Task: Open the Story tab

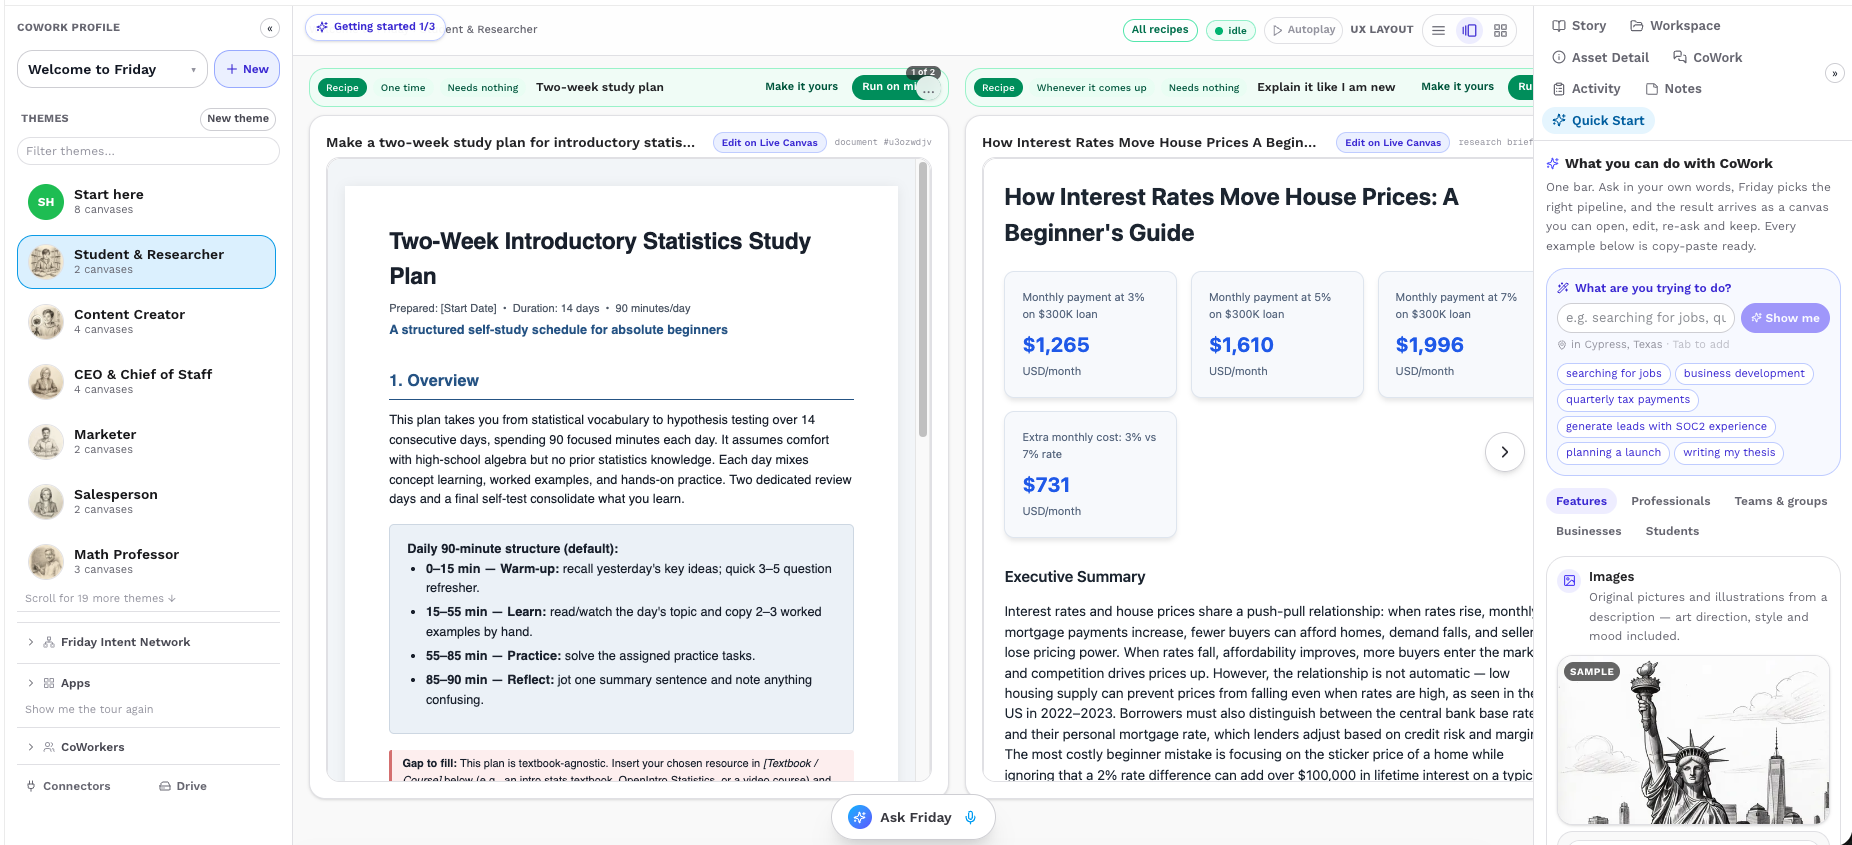Action: click(1579, 26)
